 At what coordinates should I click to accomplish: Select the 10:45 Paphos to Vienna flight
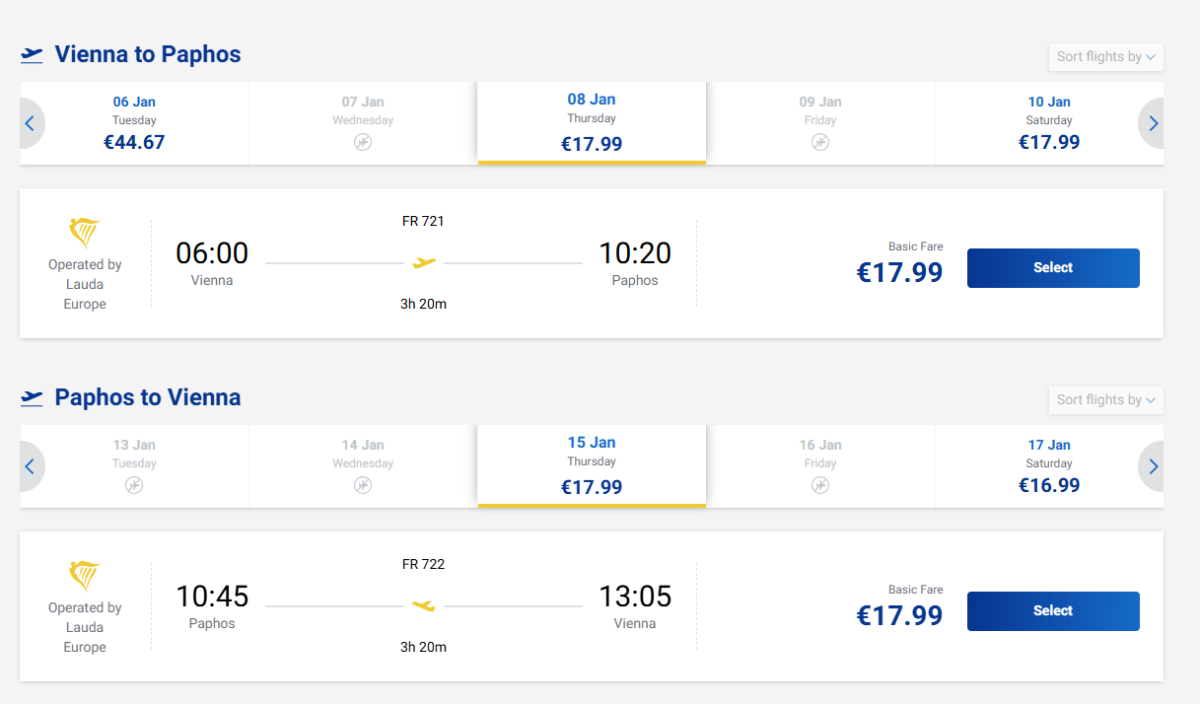tap(1053, 611)
